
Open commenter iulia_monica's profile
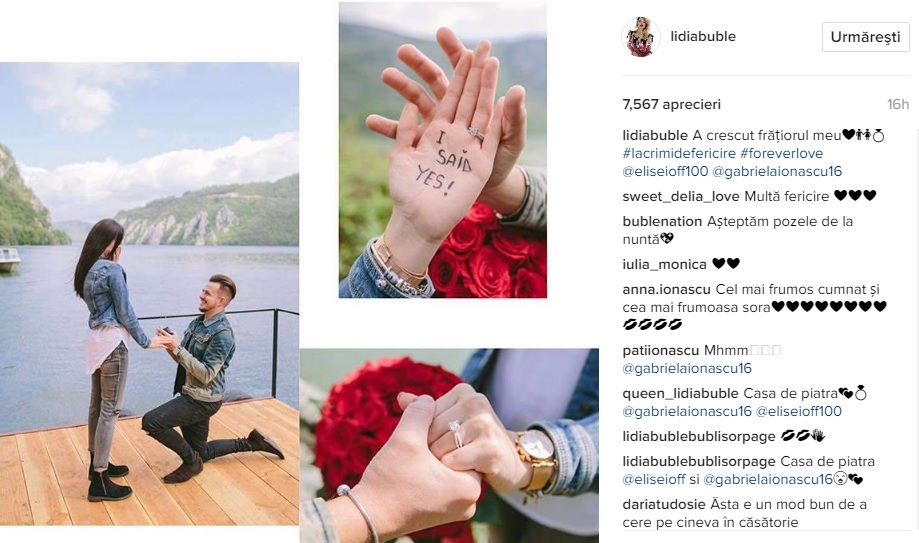[665, 264]
